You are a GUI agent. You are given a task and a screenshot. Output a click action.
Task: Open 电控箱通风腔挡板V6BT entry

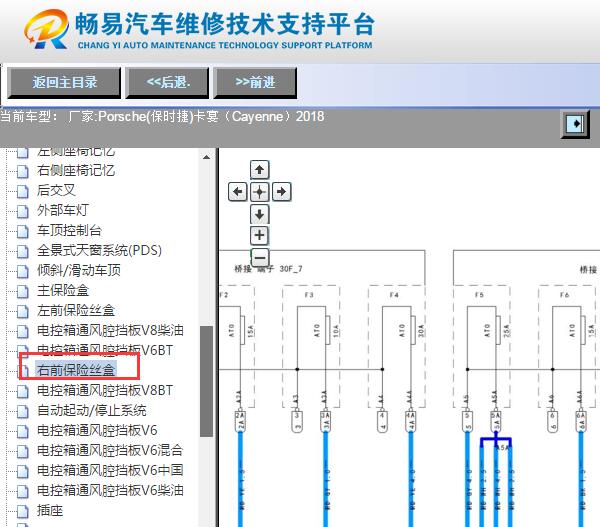point(105,350)
